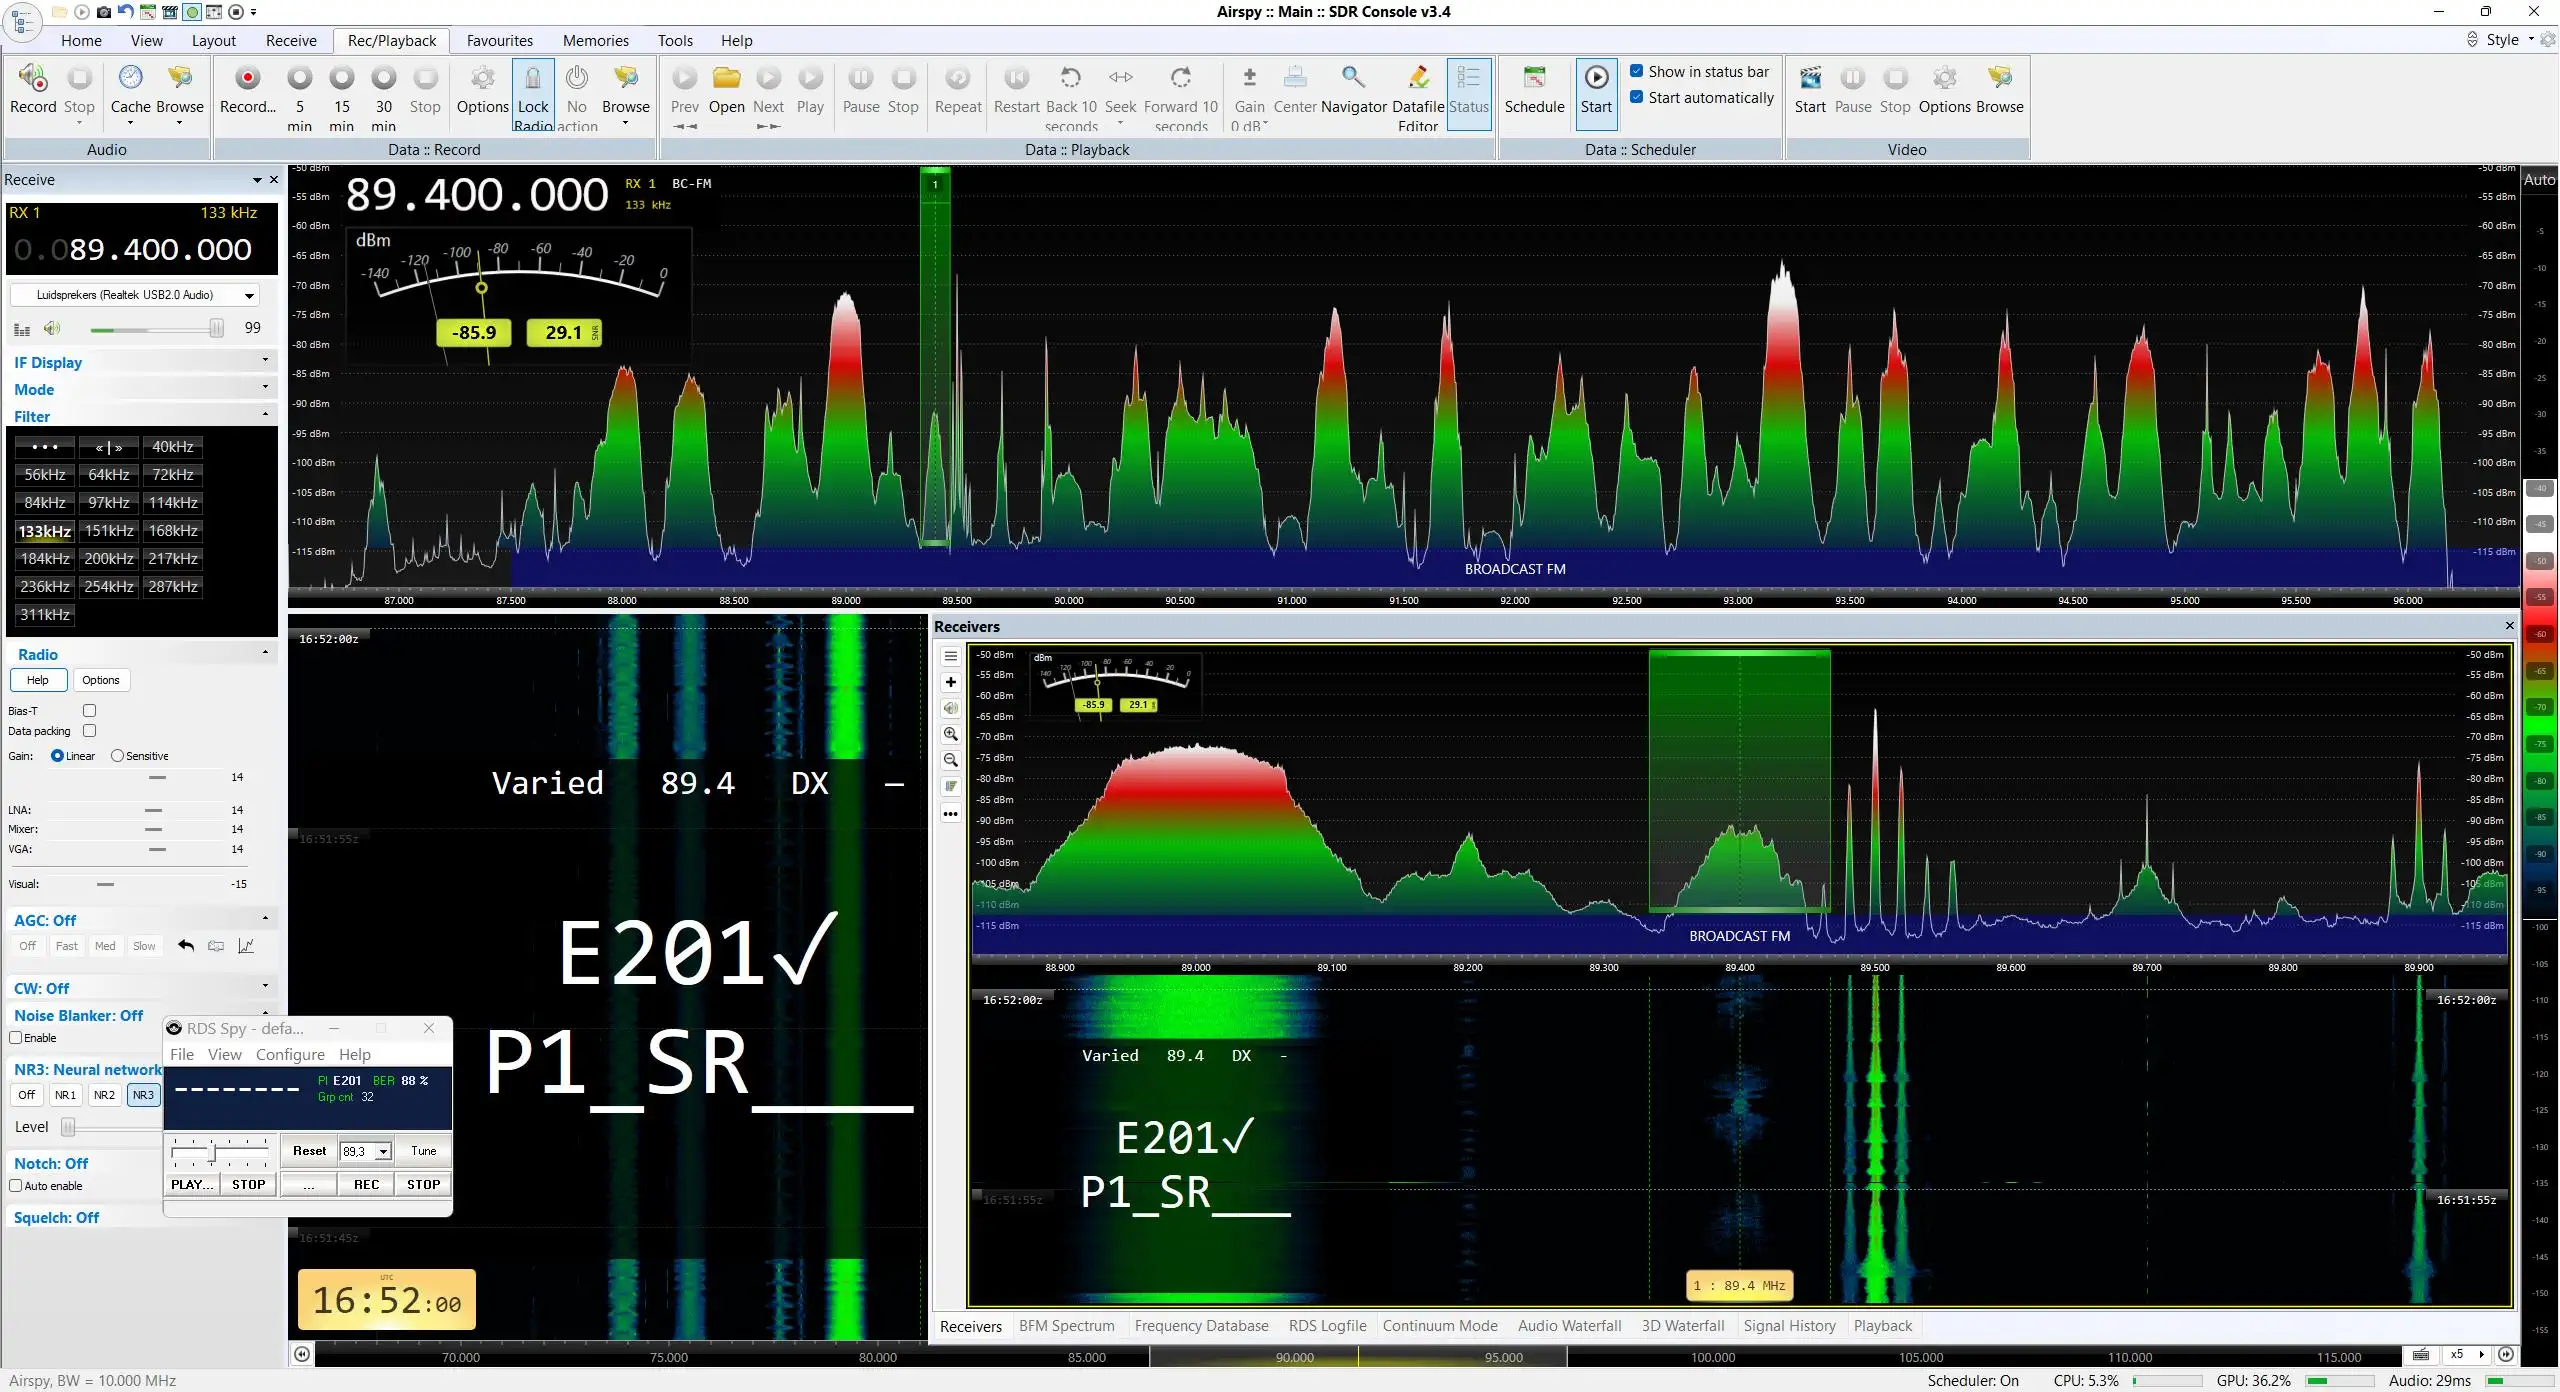Open RDS Spy frequency dropdown
Viewport: 2560px width, 1392px height.
[x=382, y=1152]
